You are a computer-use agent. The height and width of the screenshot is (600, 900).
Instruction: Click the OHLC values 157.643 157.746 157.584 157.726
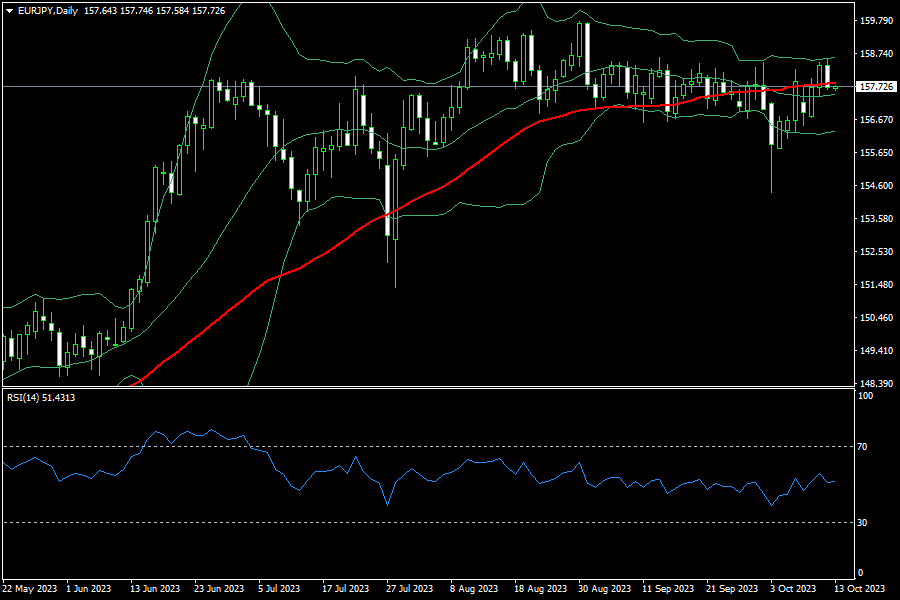[x=154, y=10]
